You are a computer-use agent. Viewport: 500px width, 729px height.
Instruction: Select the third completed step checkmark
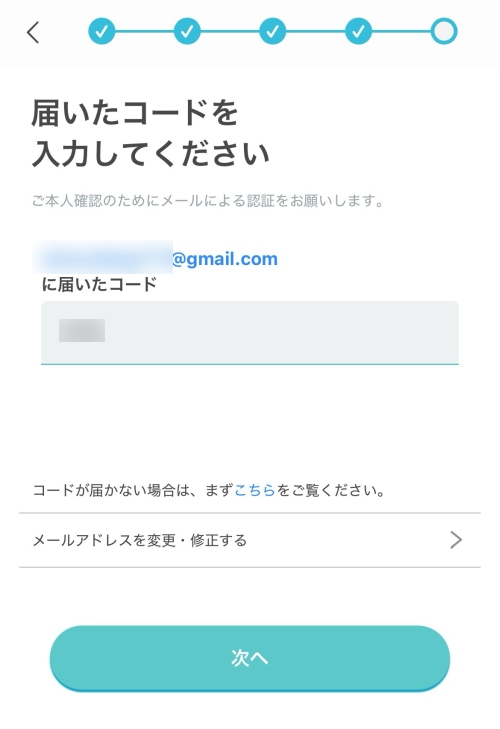point(273,31)
